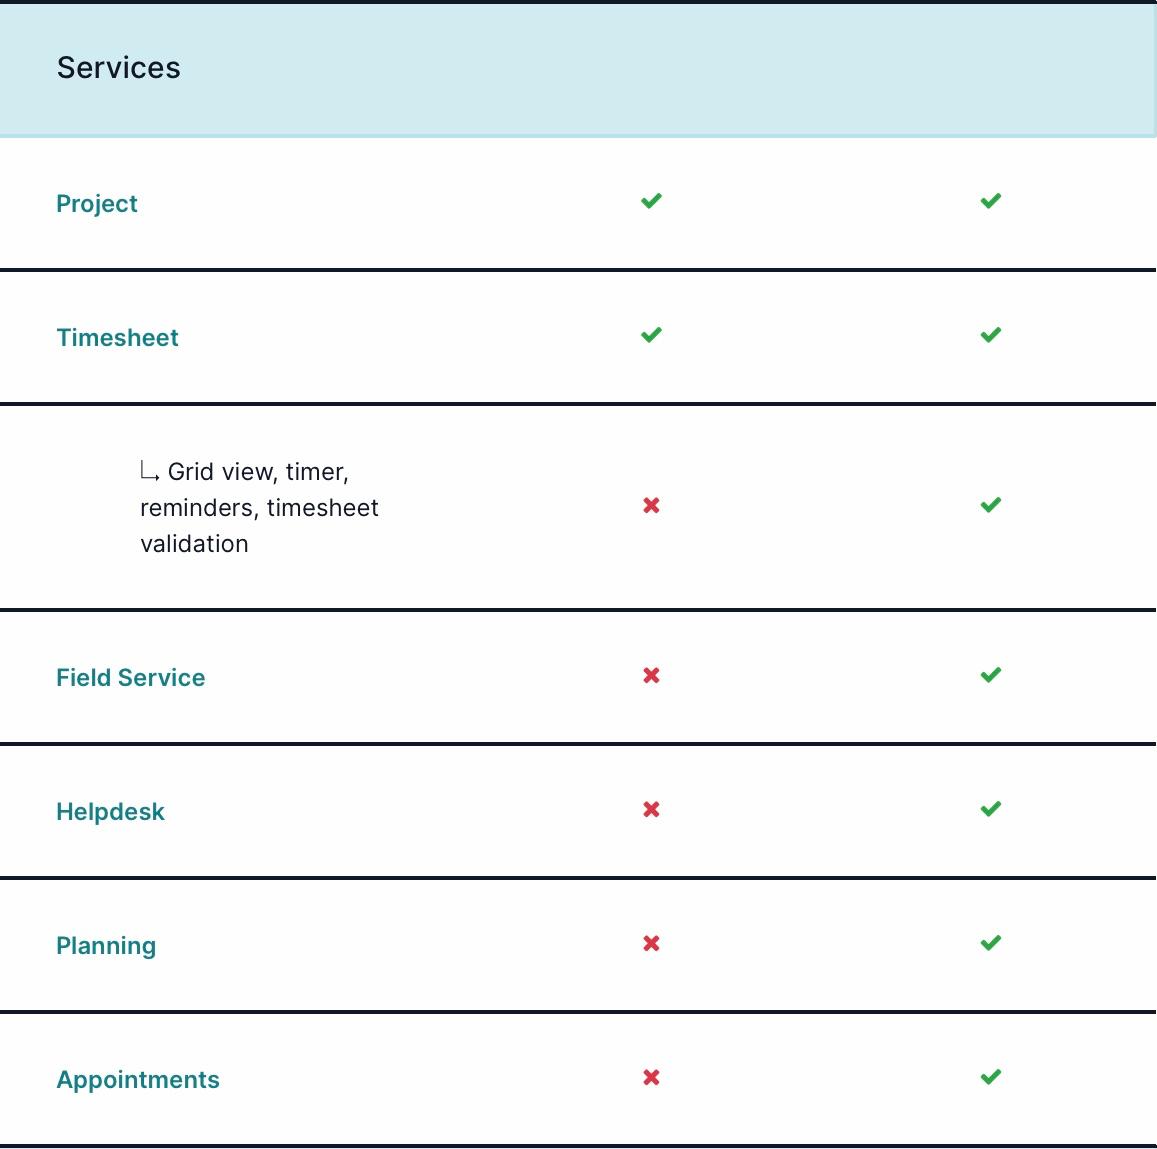The width and height of the screenshot is (1157, 1149).
Task: Click the green checkmark in Grid view row
Action: coord(991,505)
